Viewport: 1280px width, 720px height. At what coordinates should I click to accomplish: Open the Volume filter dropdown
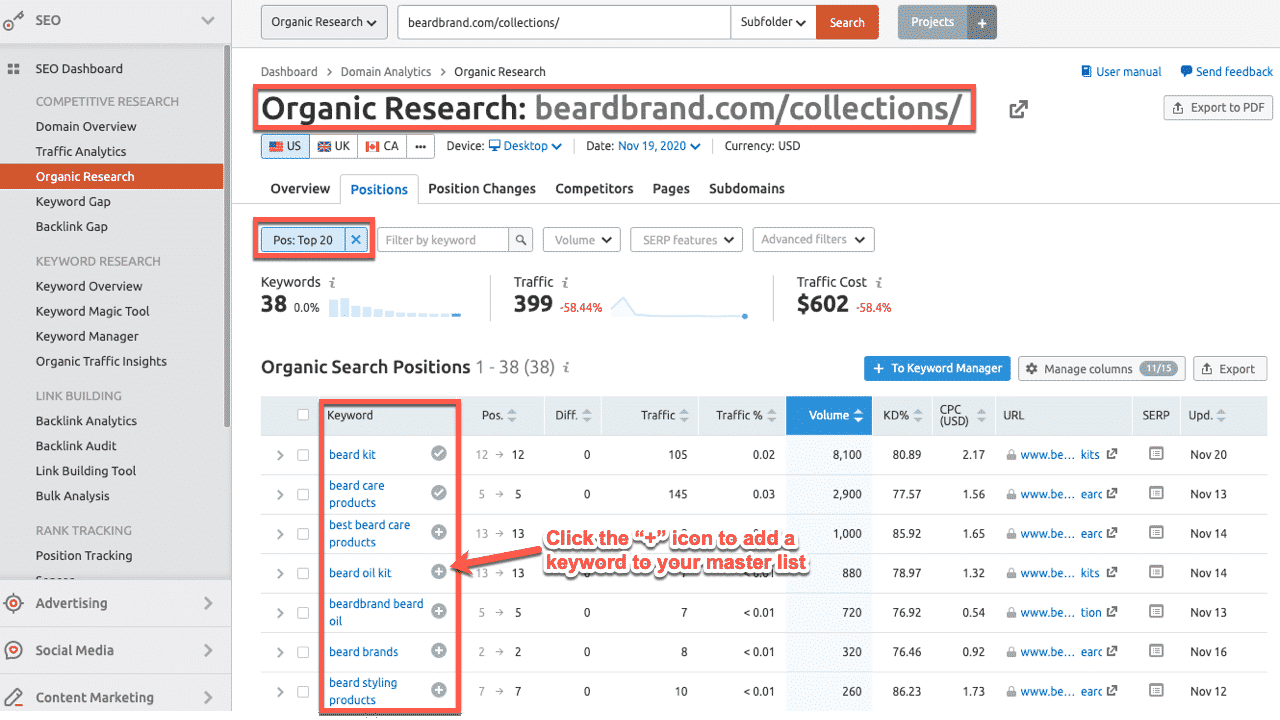click(581, 240)
